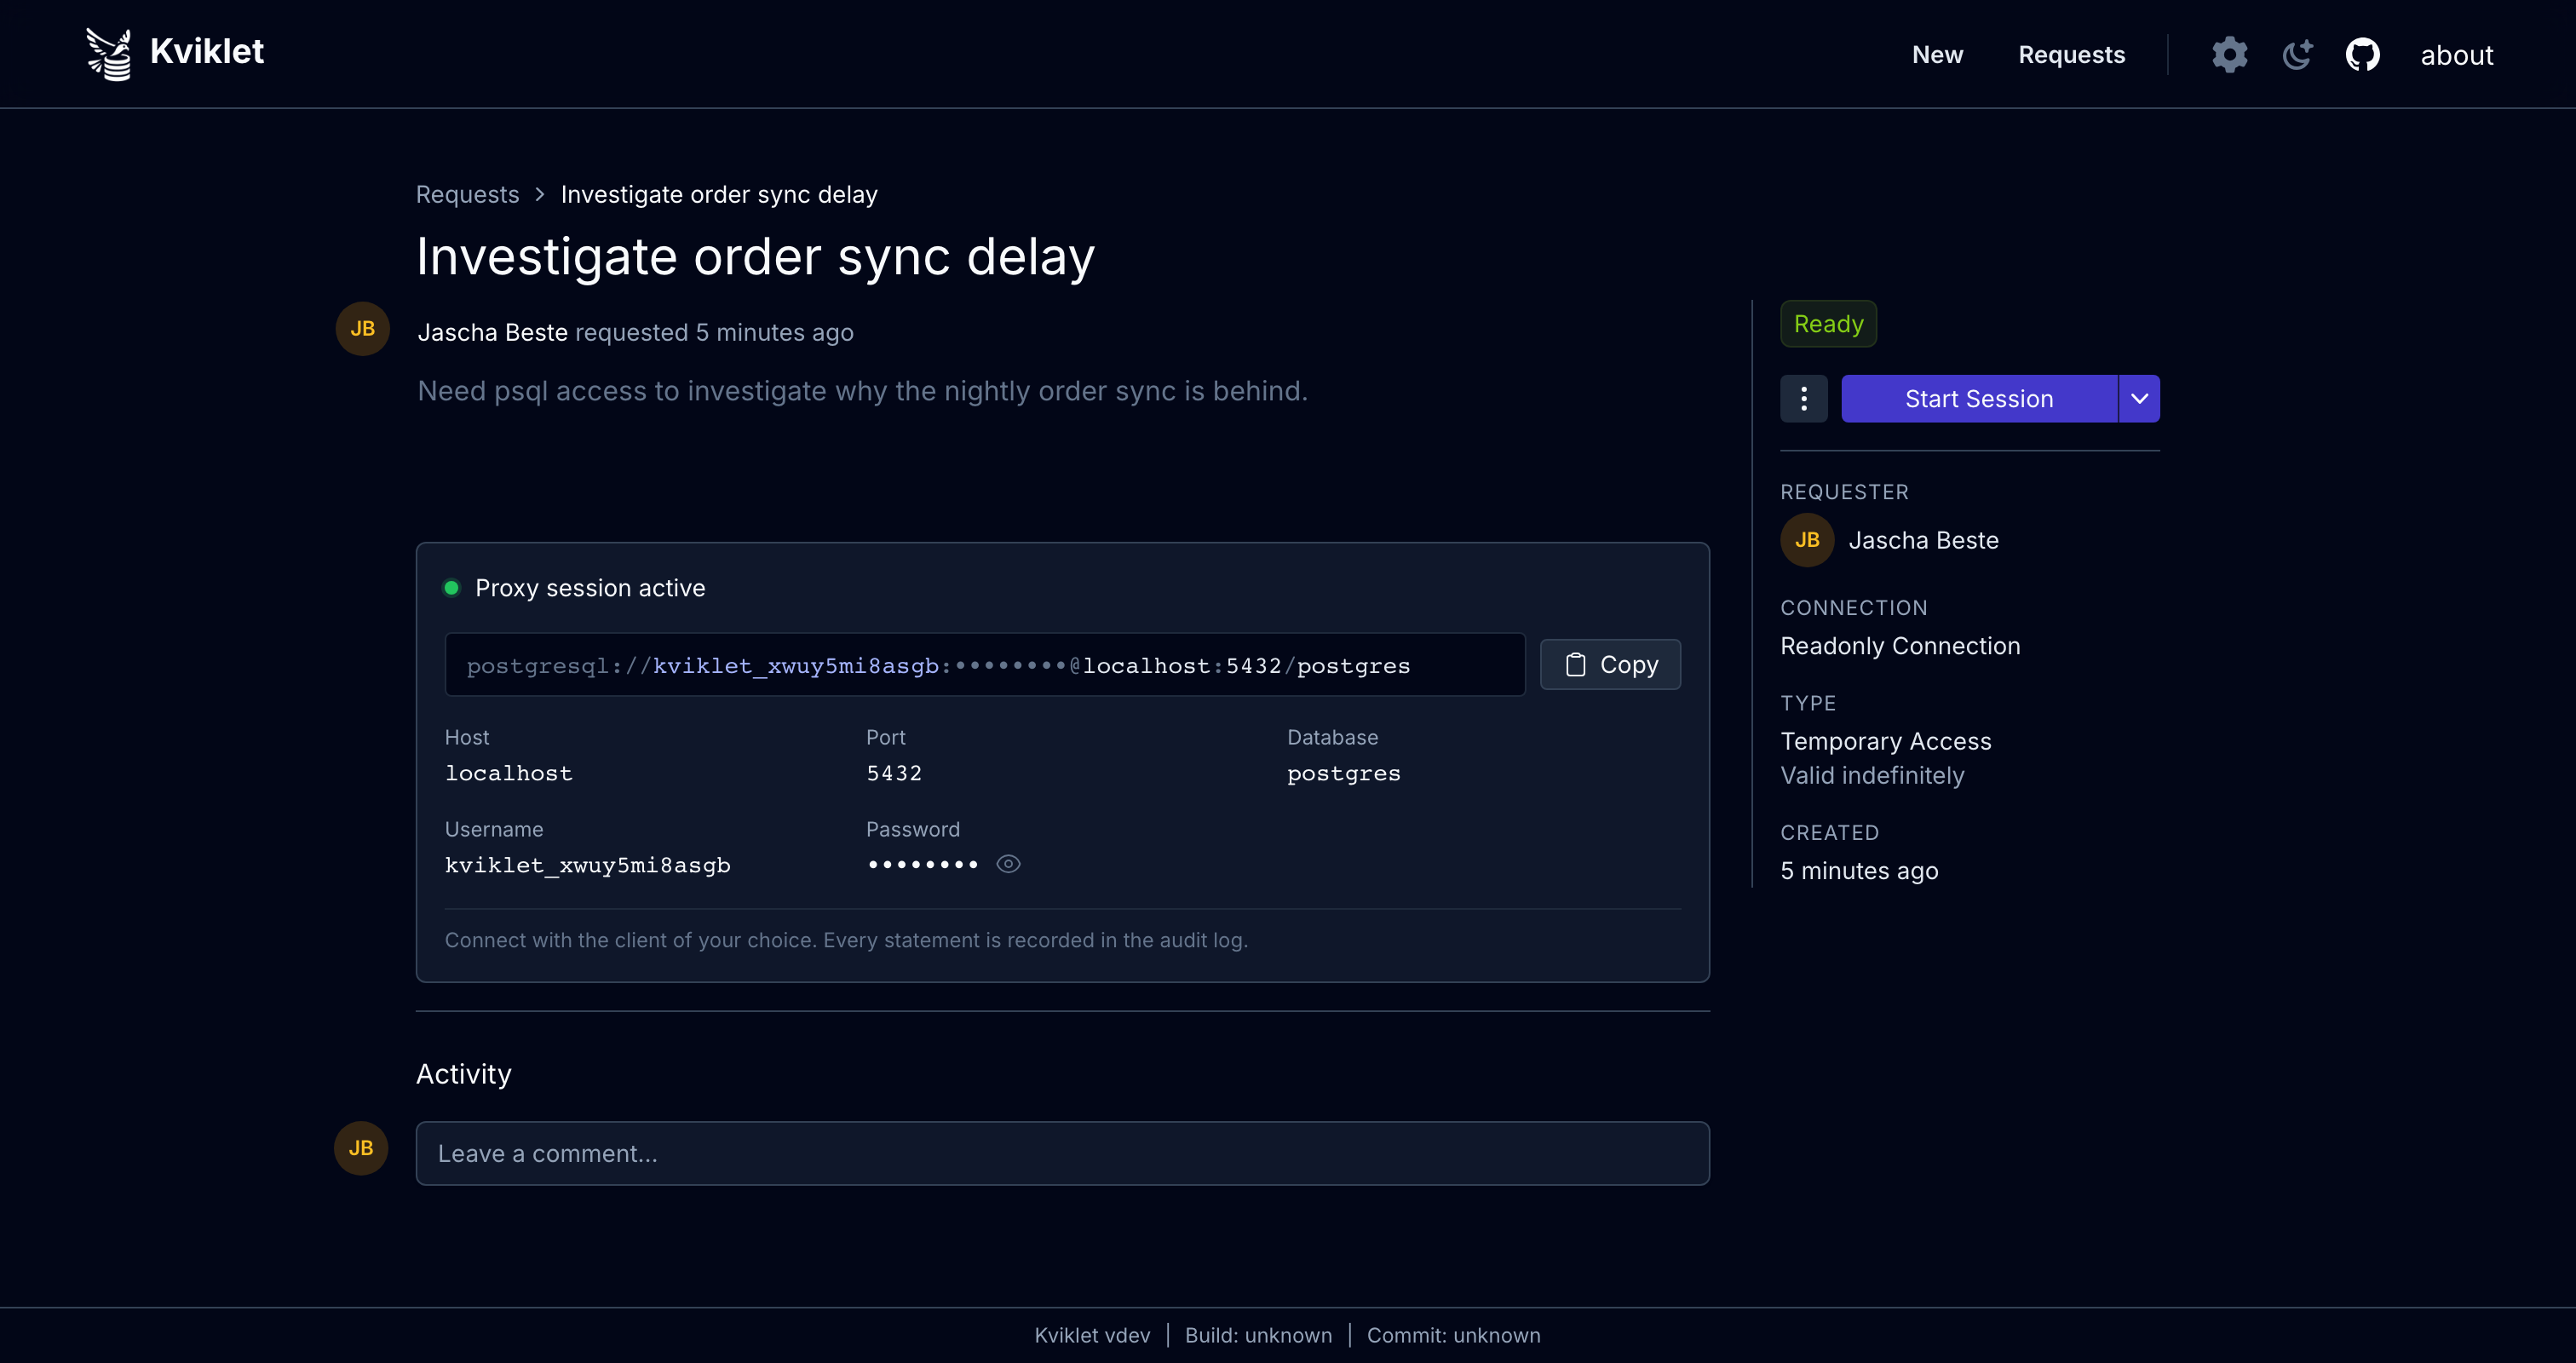This screenshot has height=1363, width=2576.
Task: Expand the Start Session dropdown arrow
Action: 2139,399
